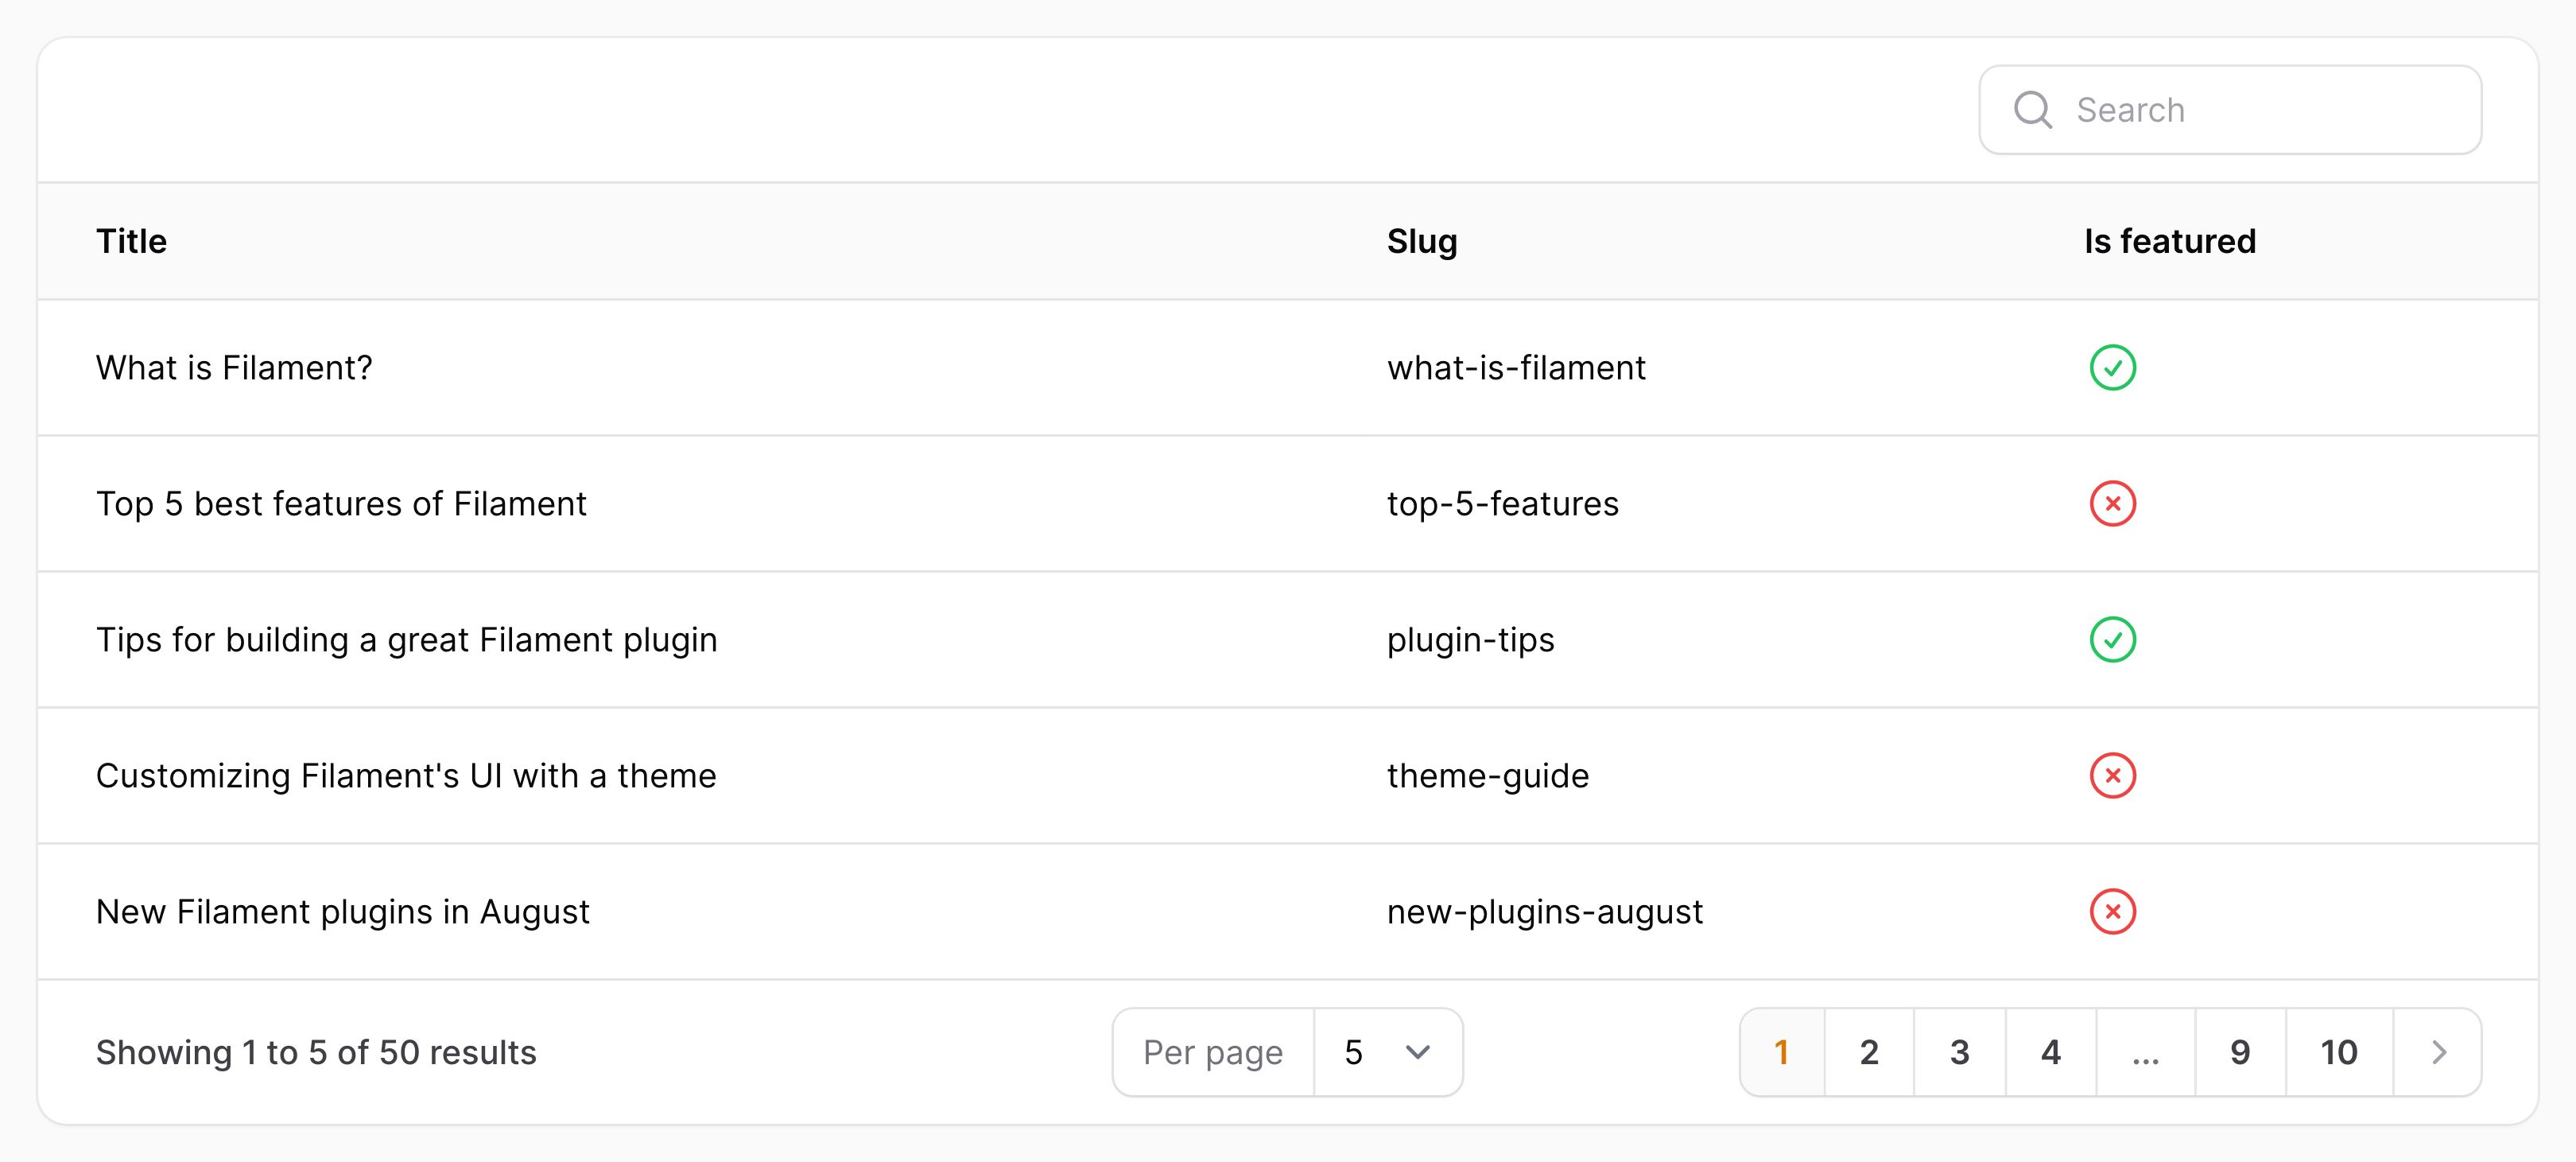Click the red X icon for 'new-plugins-august'
This screenshot has width=2576, height=1162.
(2111, 909)
